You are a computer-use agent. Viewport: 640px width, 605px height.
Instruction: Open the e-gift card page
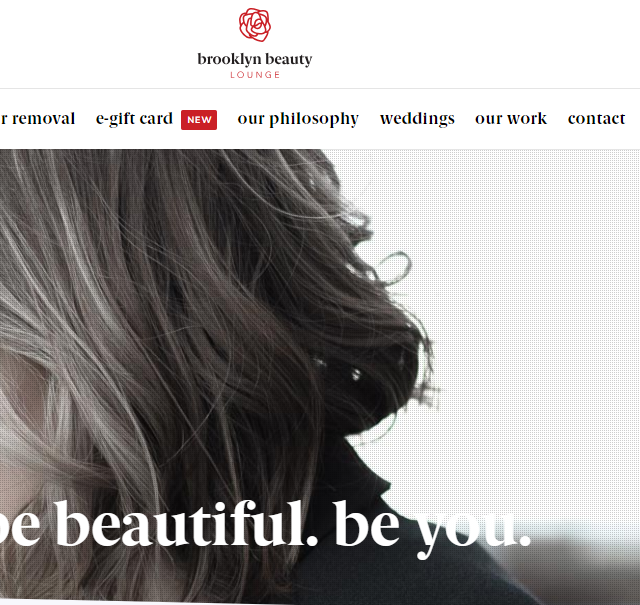tap(134, 119)
